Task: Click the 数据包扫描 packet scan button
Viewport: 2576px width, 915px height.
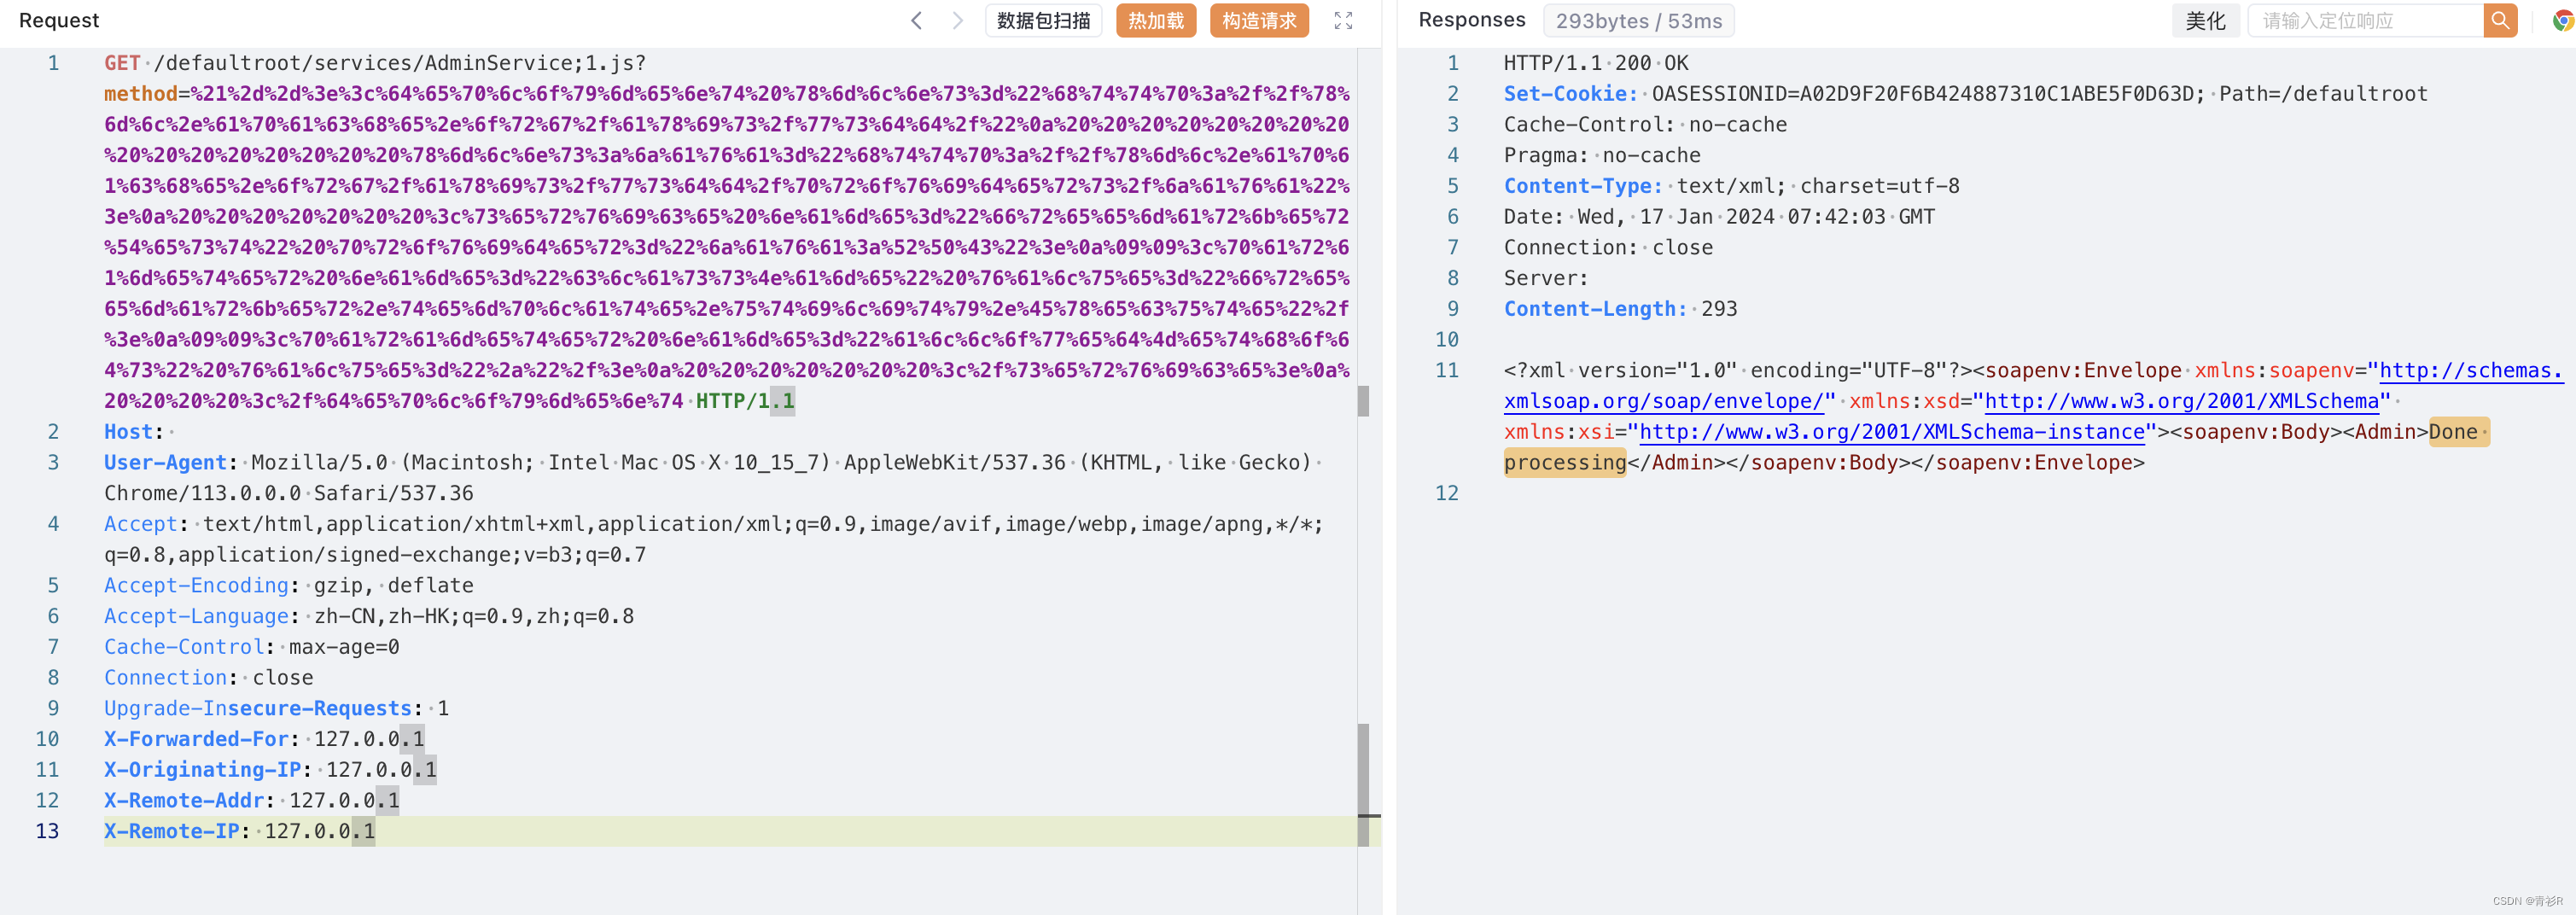Action: [1043, 20]
